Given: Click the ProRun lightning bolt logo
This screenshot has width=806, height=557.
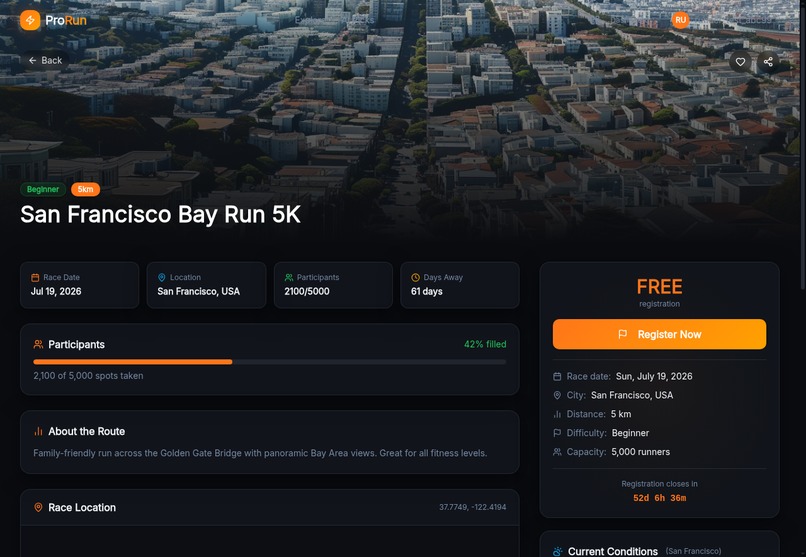Looking at the screenshot, I should [30, 20].
